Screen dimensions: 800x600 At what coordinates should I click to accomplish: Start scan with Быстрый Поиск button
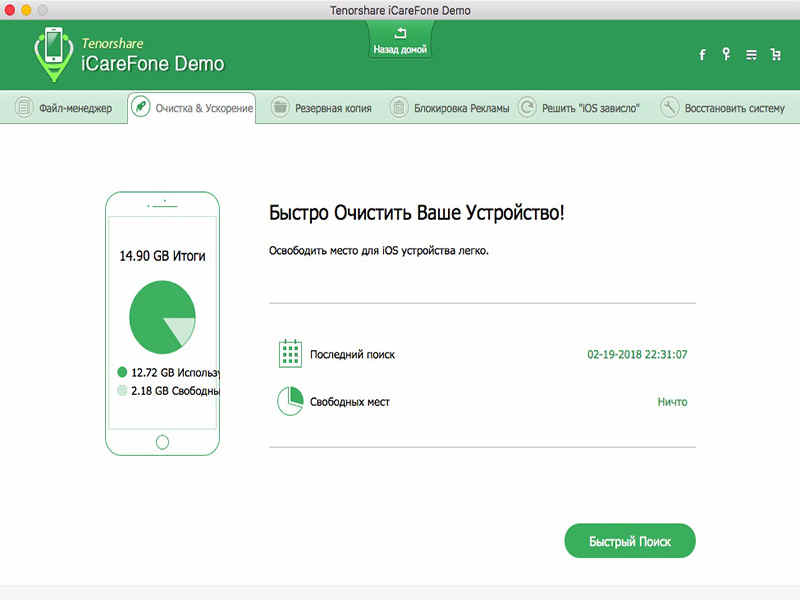point(630,541)
